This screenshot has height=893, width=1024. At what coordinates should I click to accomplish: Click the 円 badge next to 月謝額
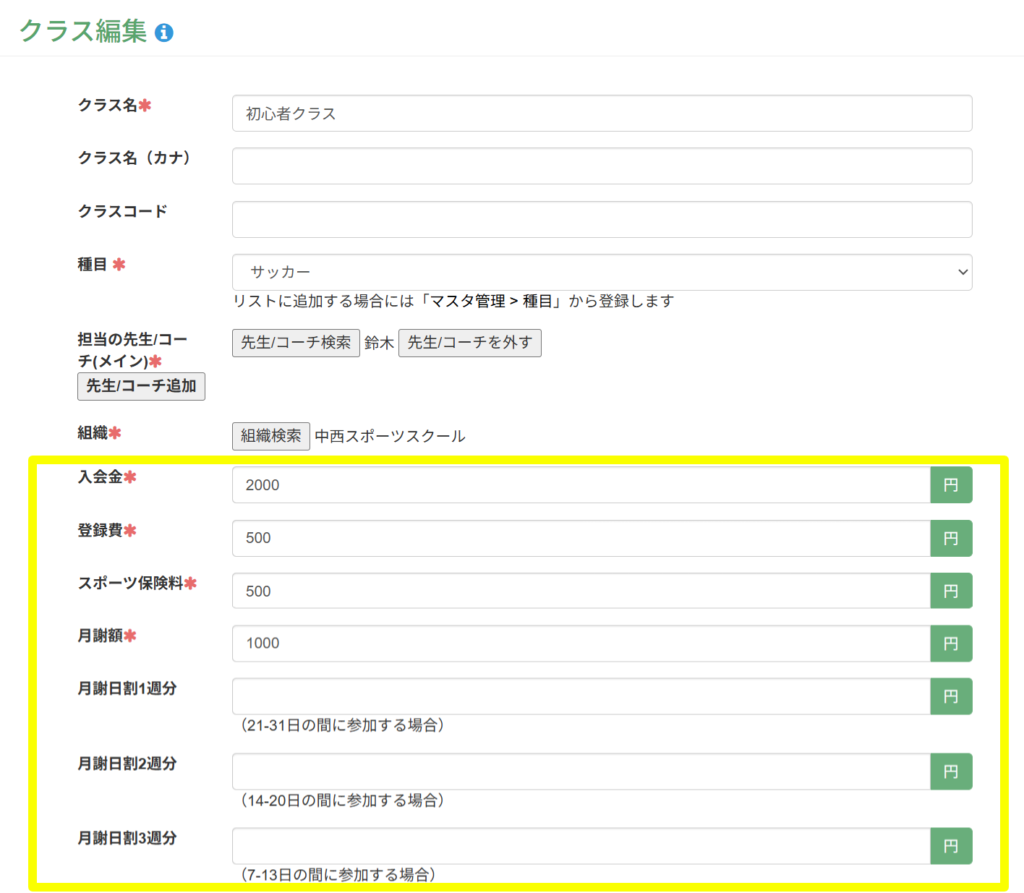tap(950, 643)
